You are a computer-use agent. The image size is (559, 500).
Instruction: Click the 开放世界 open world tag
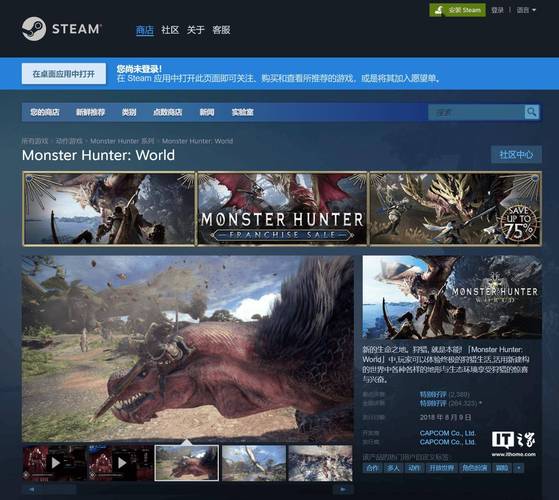441,468
